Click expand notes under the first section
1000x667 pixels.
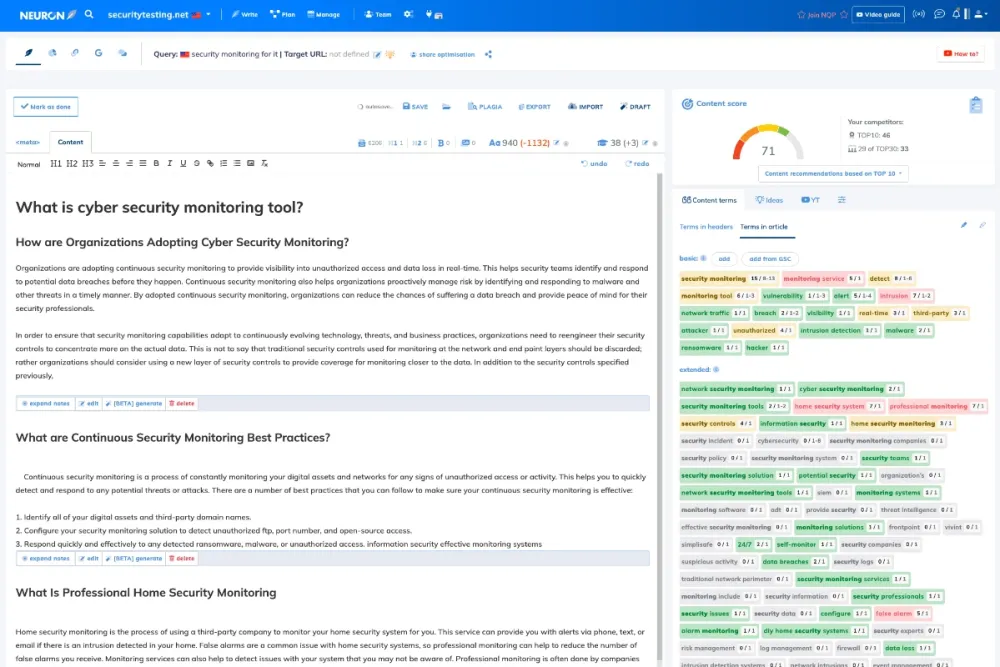click(x=45, y=404)
